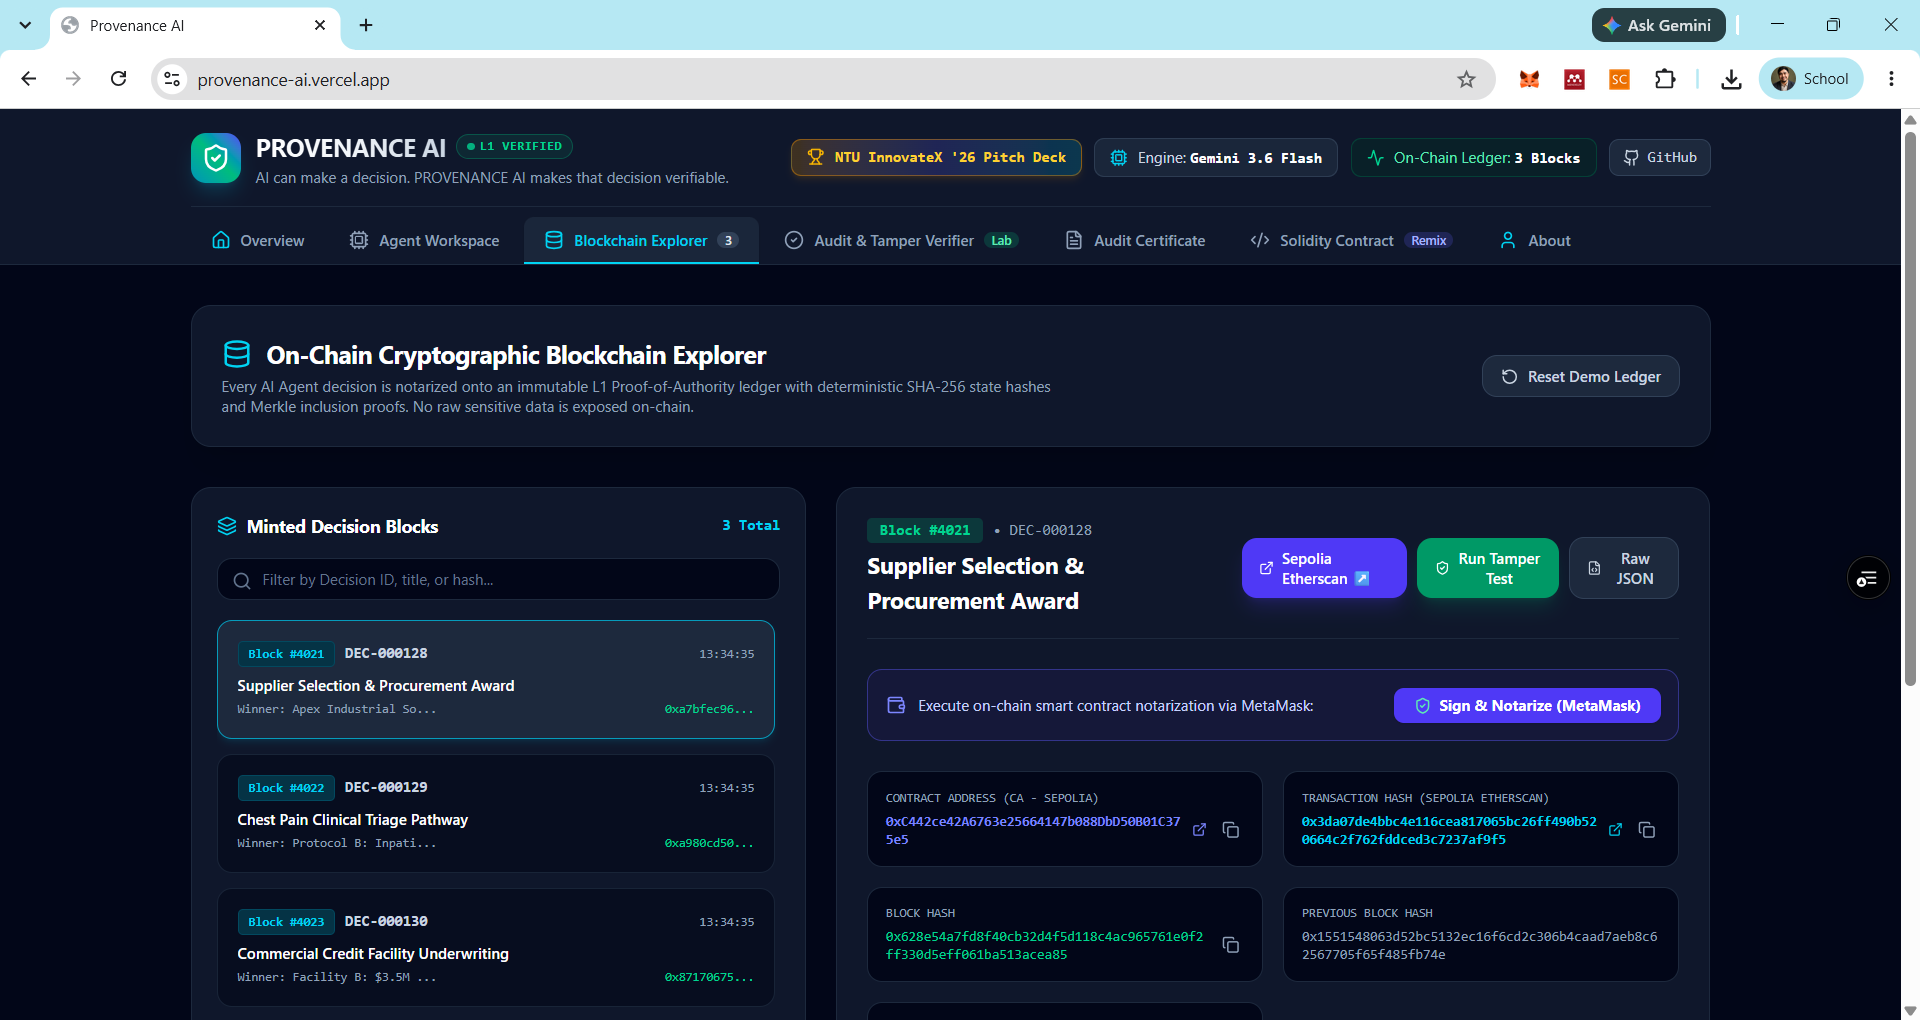The image size is (1920, 1020).
Task: Click the address bar URL
Action: tap(293, 80)
